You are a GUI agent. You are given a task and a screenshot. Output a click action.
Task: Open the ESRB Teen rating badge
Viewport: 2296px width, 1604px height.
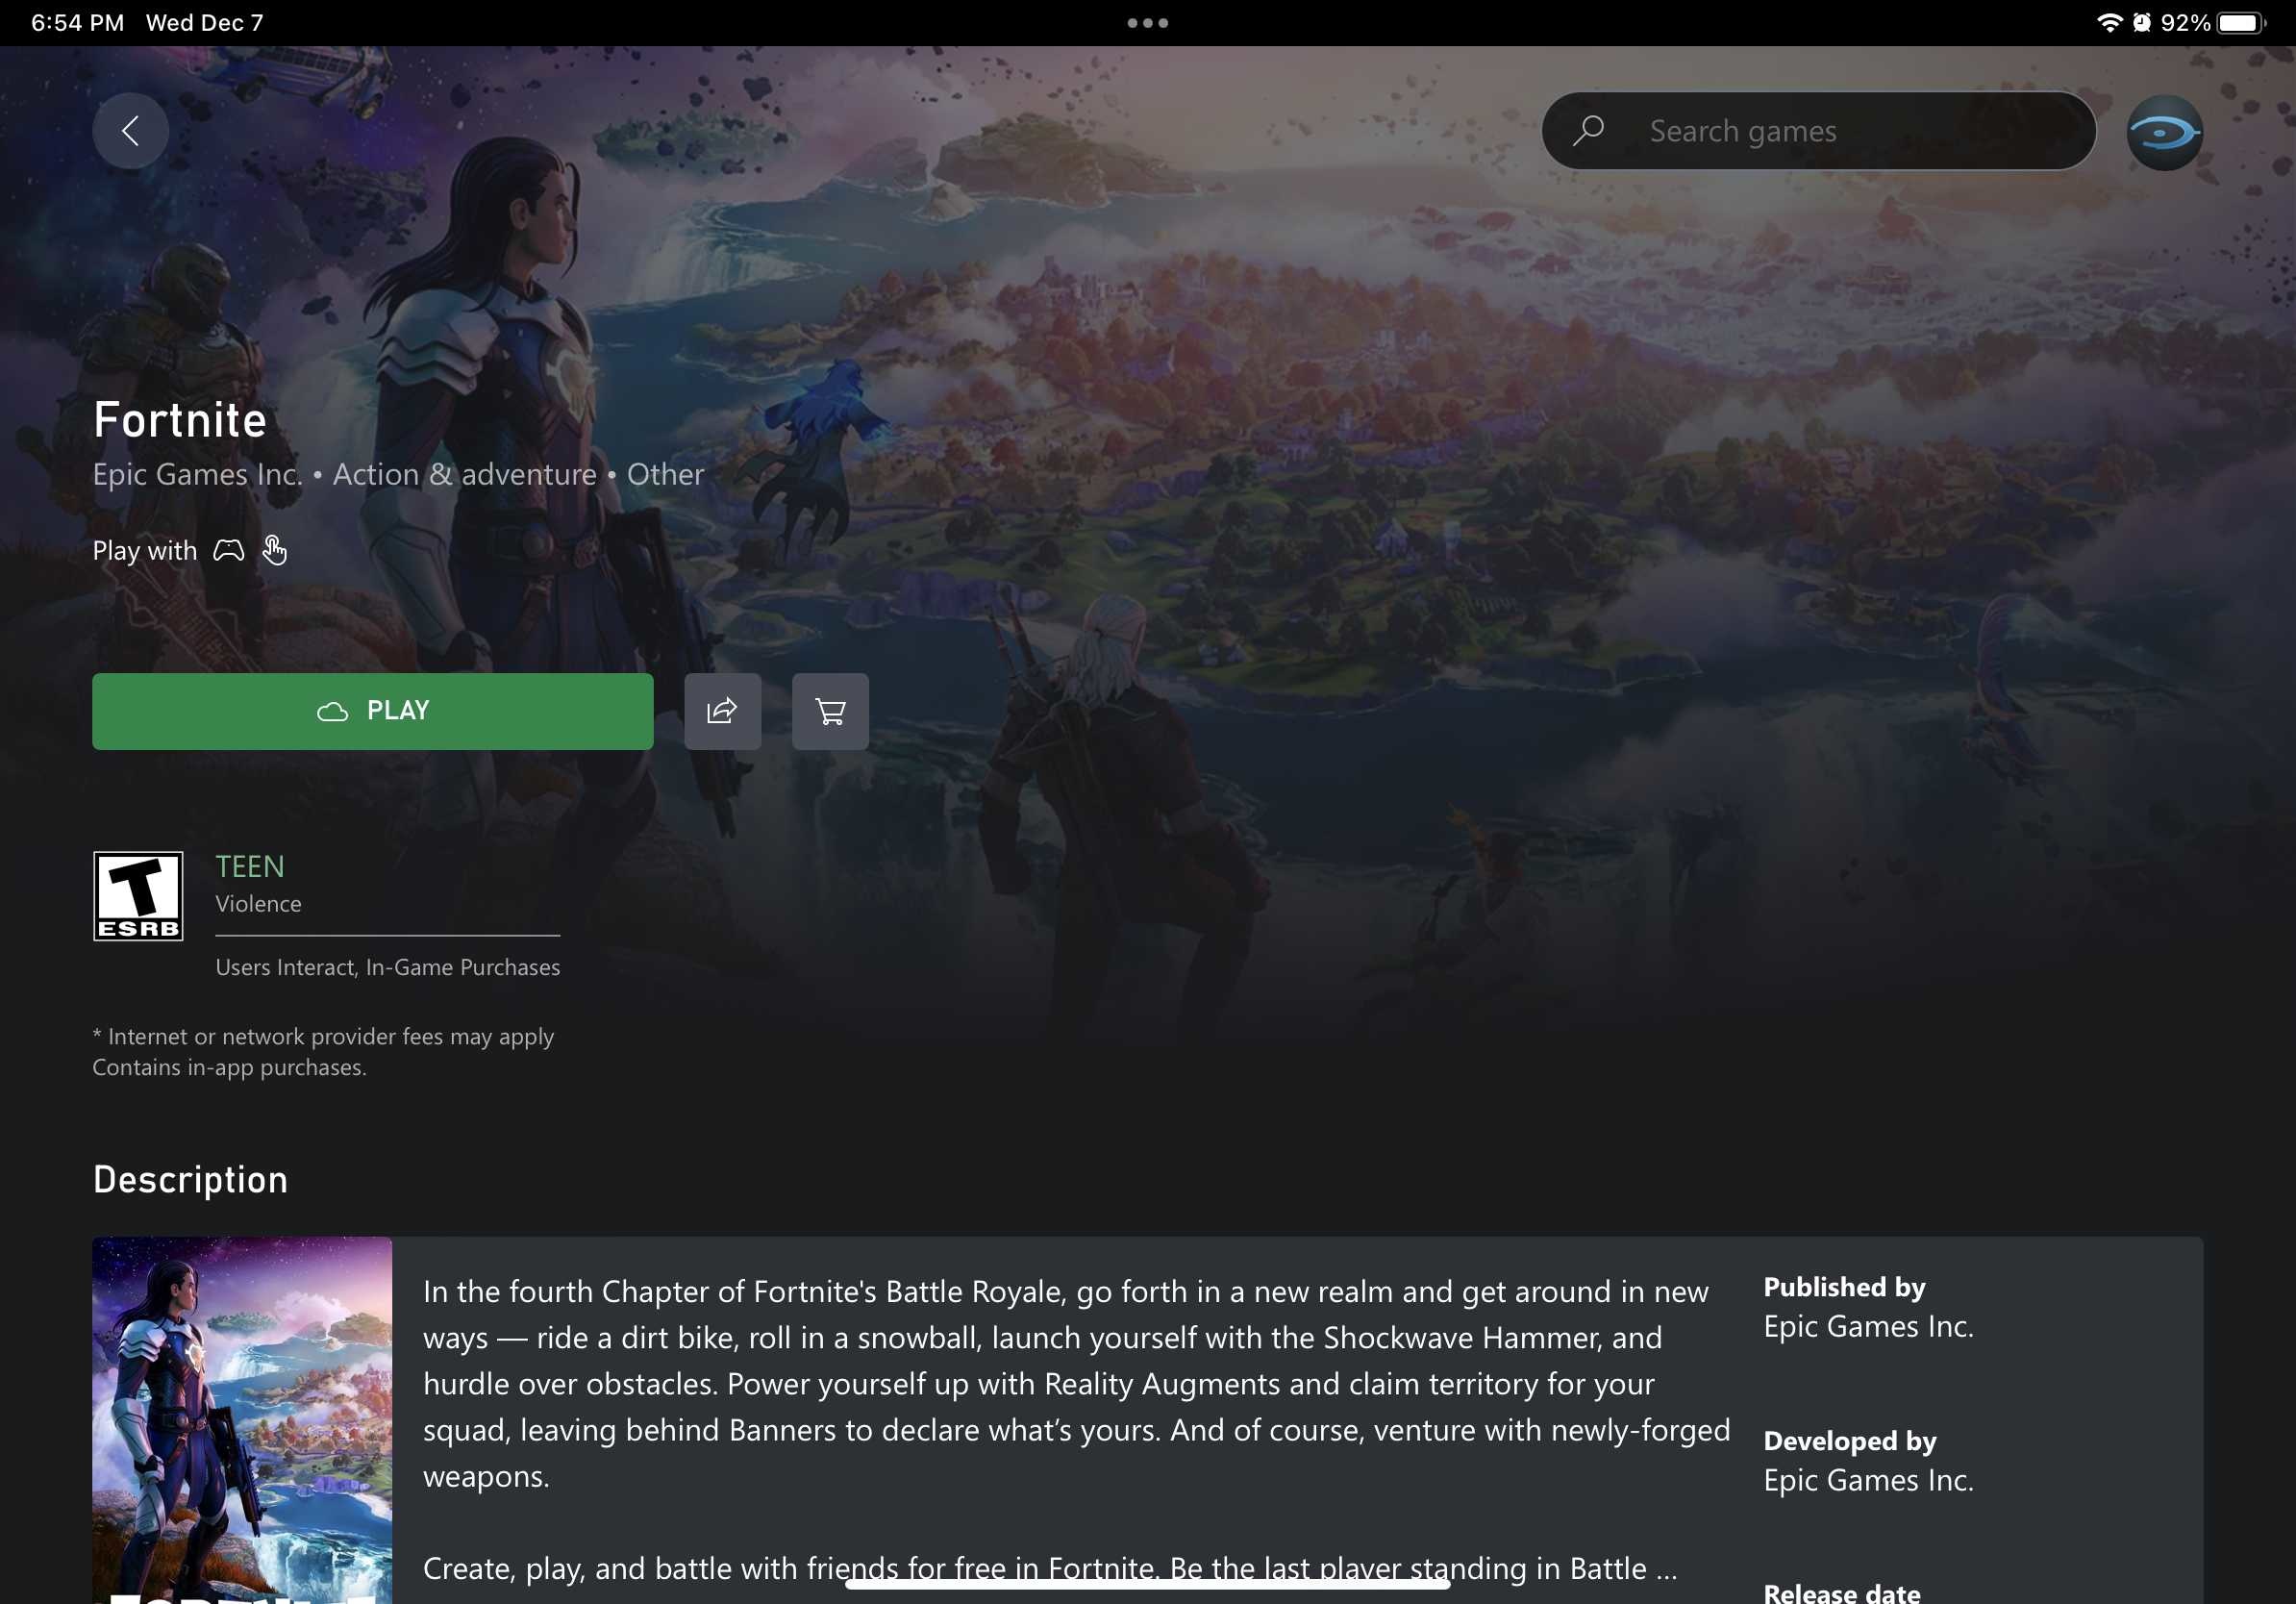pos(138,896)
